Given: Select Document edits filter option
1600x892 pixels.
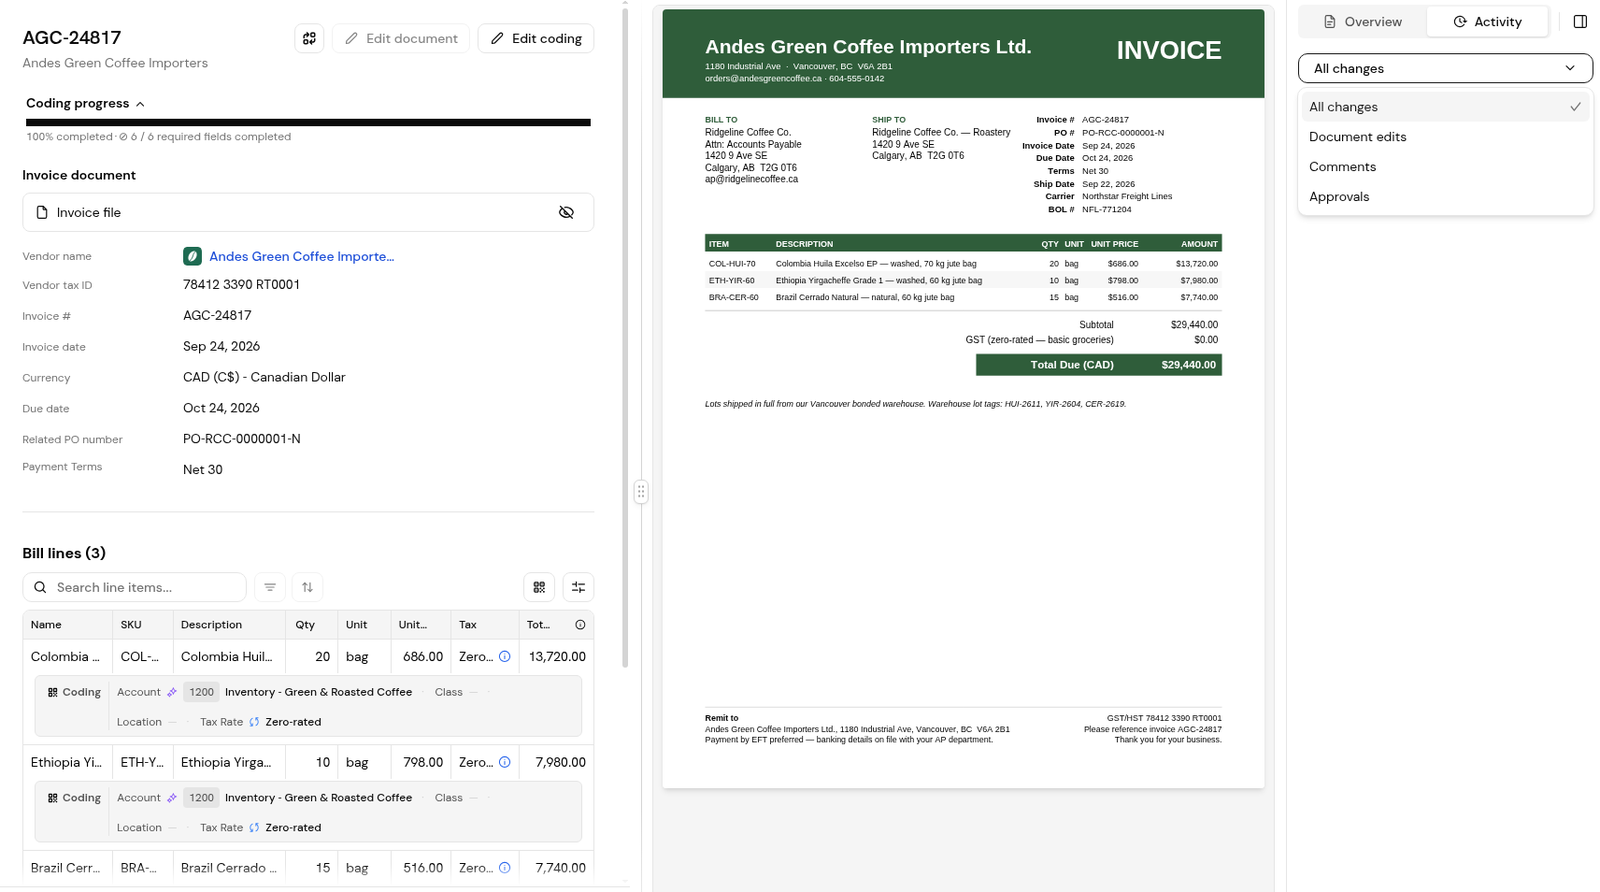Looking at the screenshot, I should pos(1445,137).
